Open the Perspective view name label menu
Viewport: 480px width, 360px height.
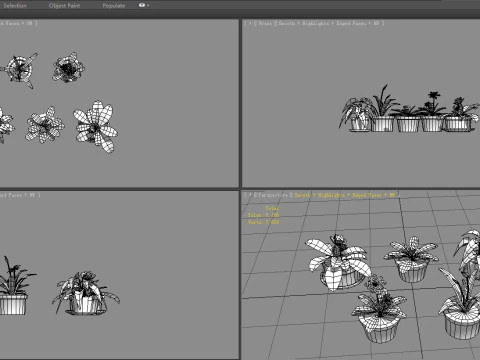(273, 195)
